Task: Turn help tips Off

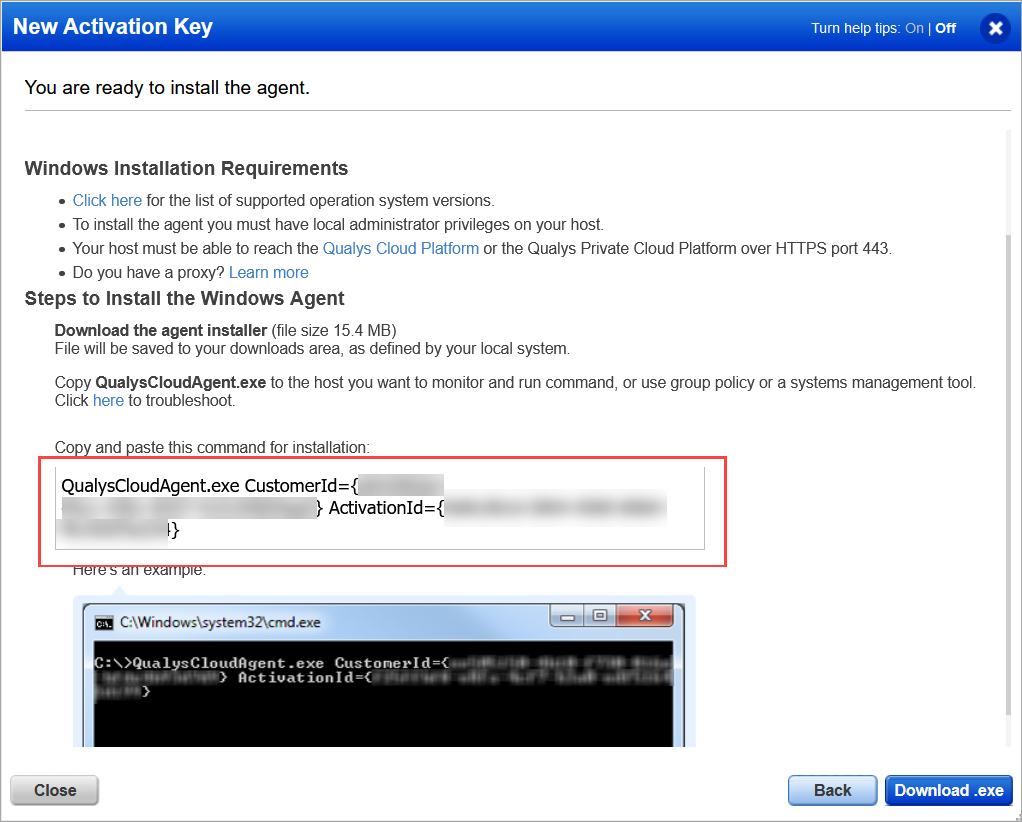Action: [945, 28]
